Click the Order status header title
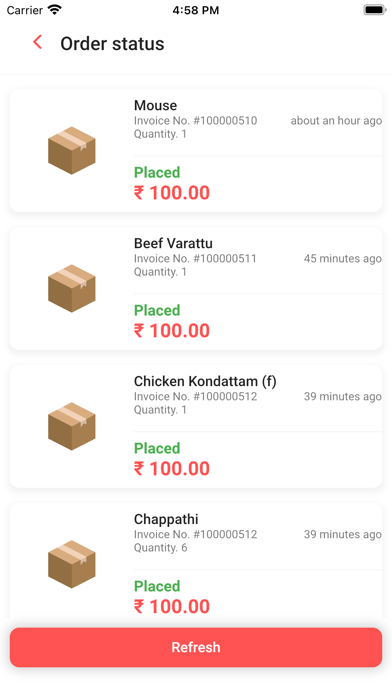 pos(112,44)
